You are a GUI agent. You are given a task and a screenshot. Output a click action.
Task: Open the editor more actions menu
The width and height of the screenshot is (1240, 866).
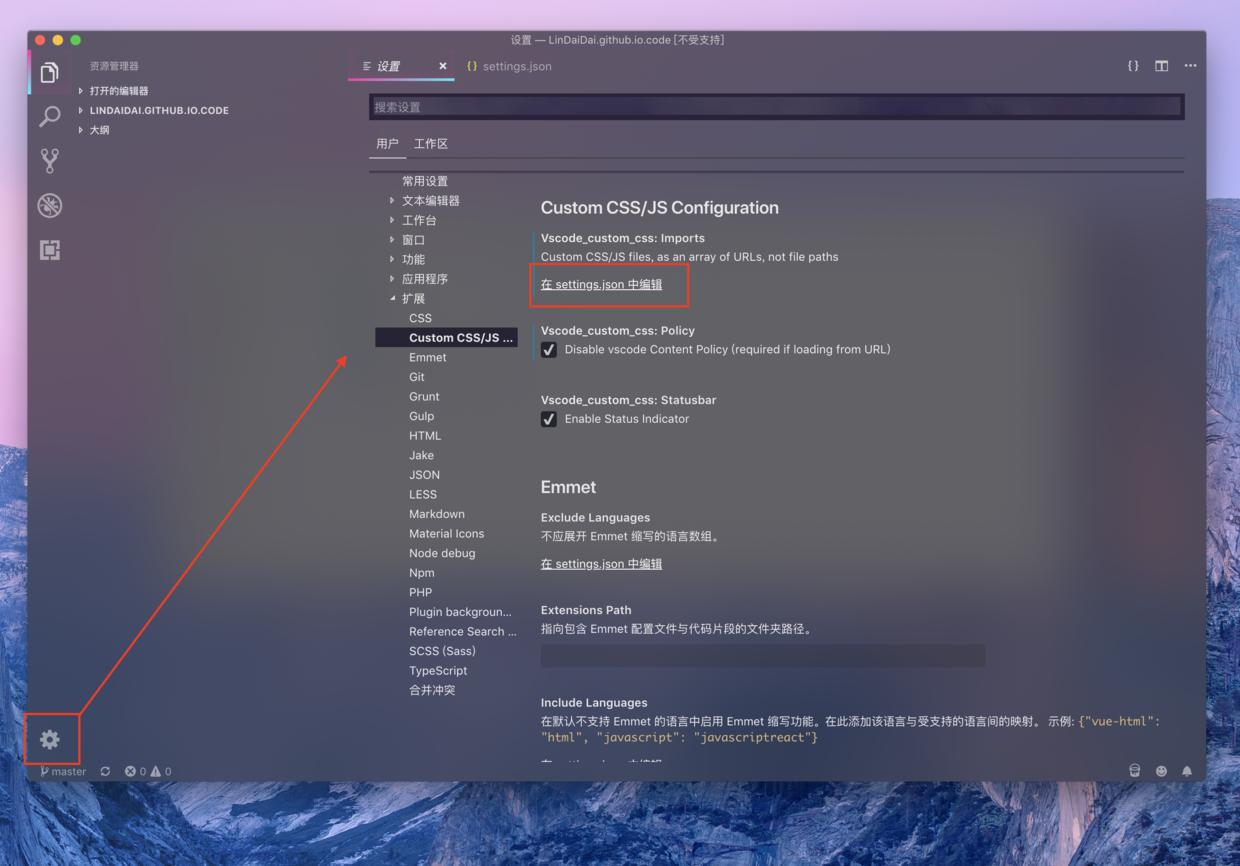tap(1190, 66)
